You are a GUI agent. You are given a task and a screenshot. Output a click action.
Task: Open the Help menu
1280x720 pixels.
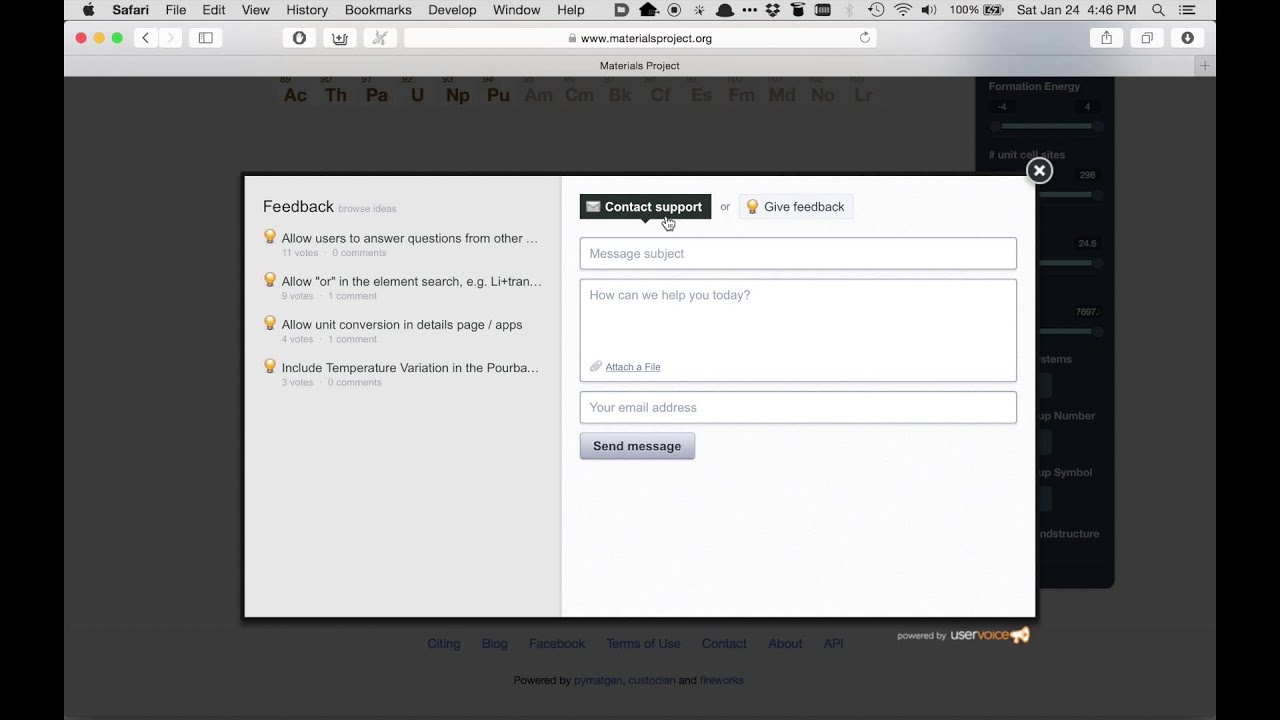point(571,10)
